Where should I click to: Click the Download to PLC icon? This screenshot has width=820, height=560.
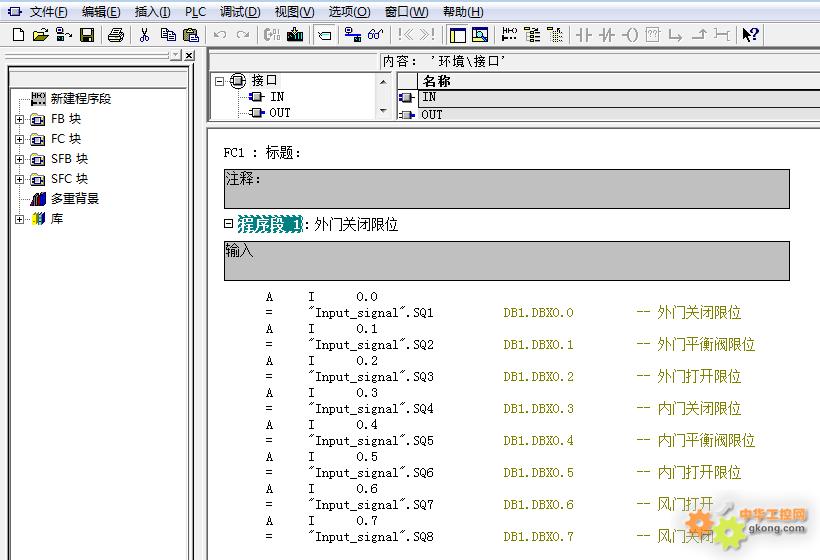click(x=295, y=35)
